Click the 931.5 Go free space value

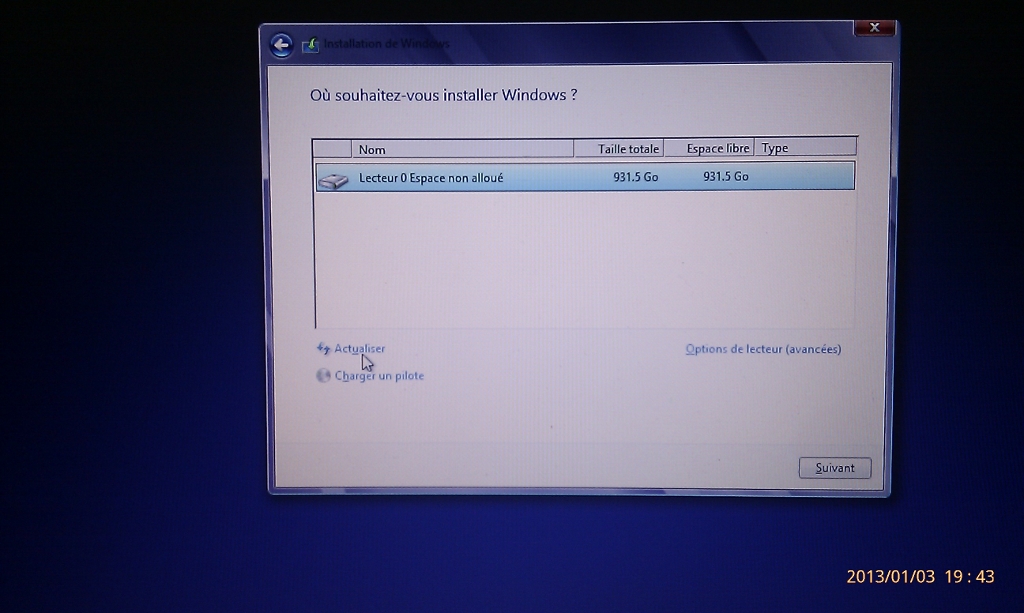[x=726, y=176]
